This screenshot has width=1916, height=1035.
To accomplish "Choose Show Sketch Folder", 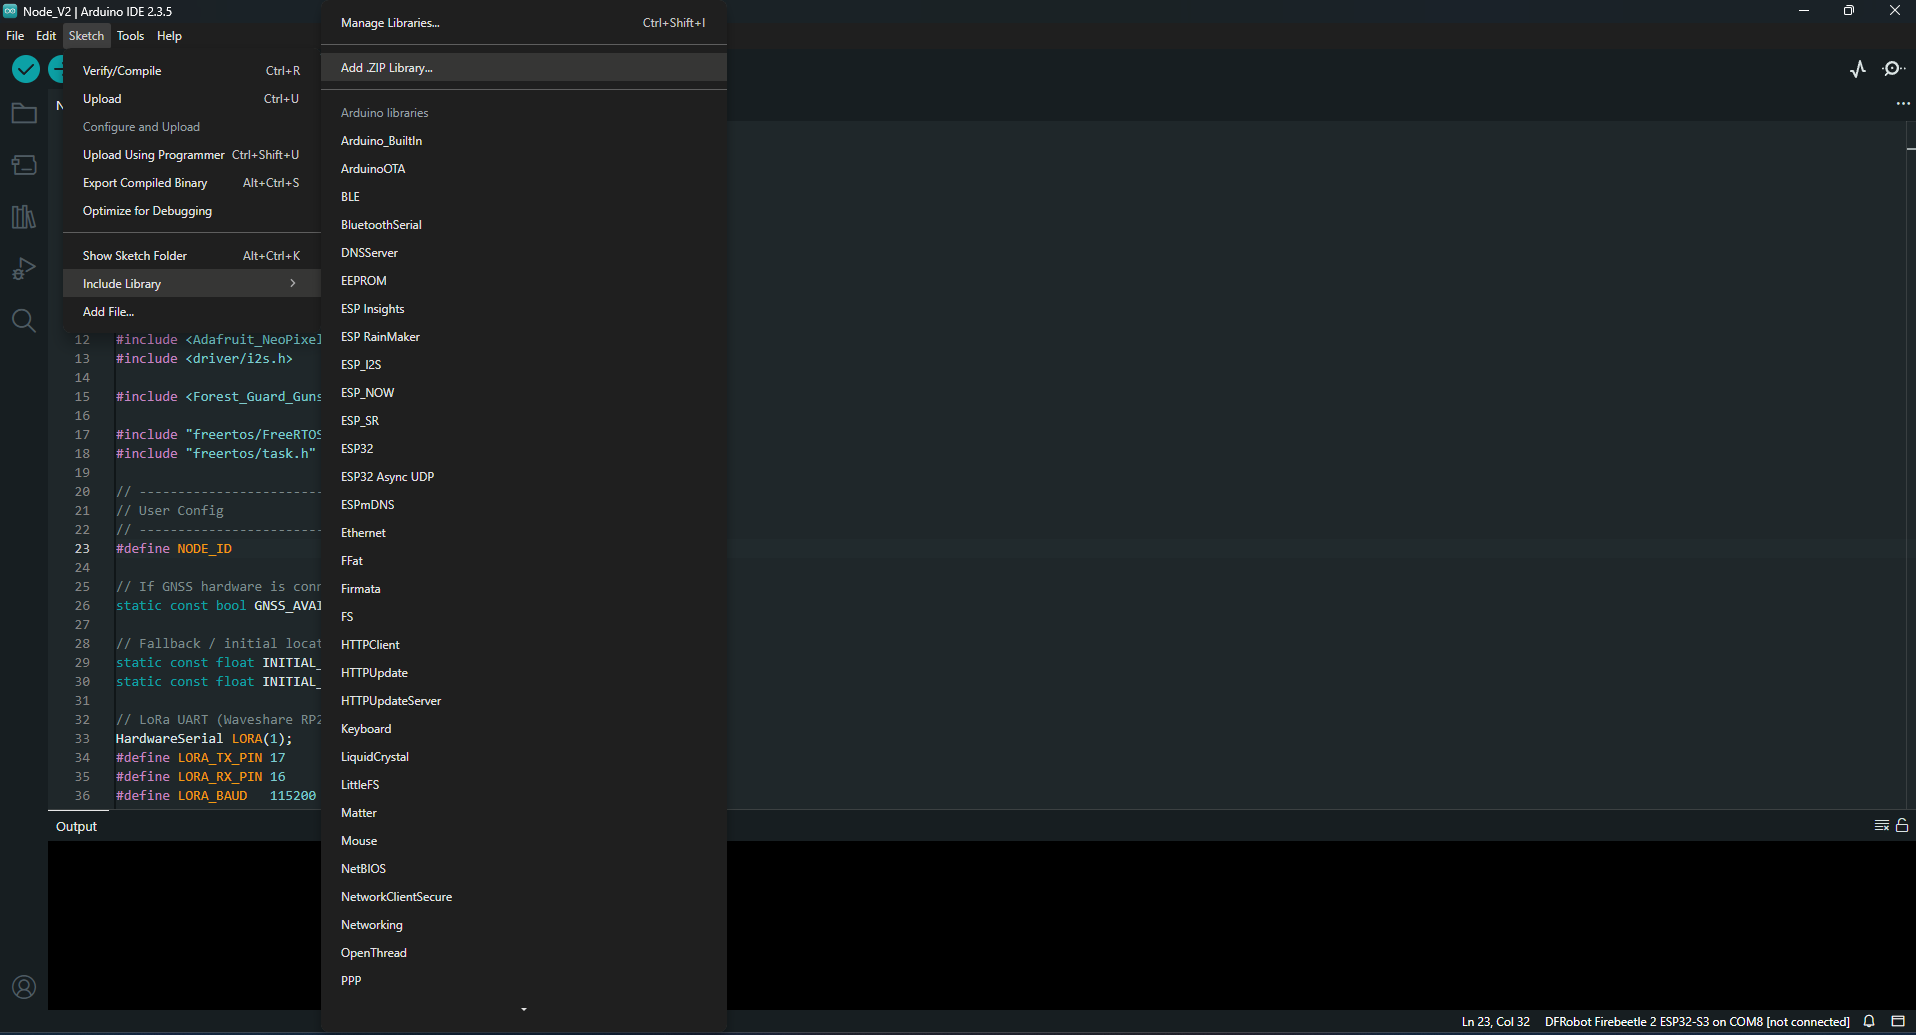I will [191, 256].
